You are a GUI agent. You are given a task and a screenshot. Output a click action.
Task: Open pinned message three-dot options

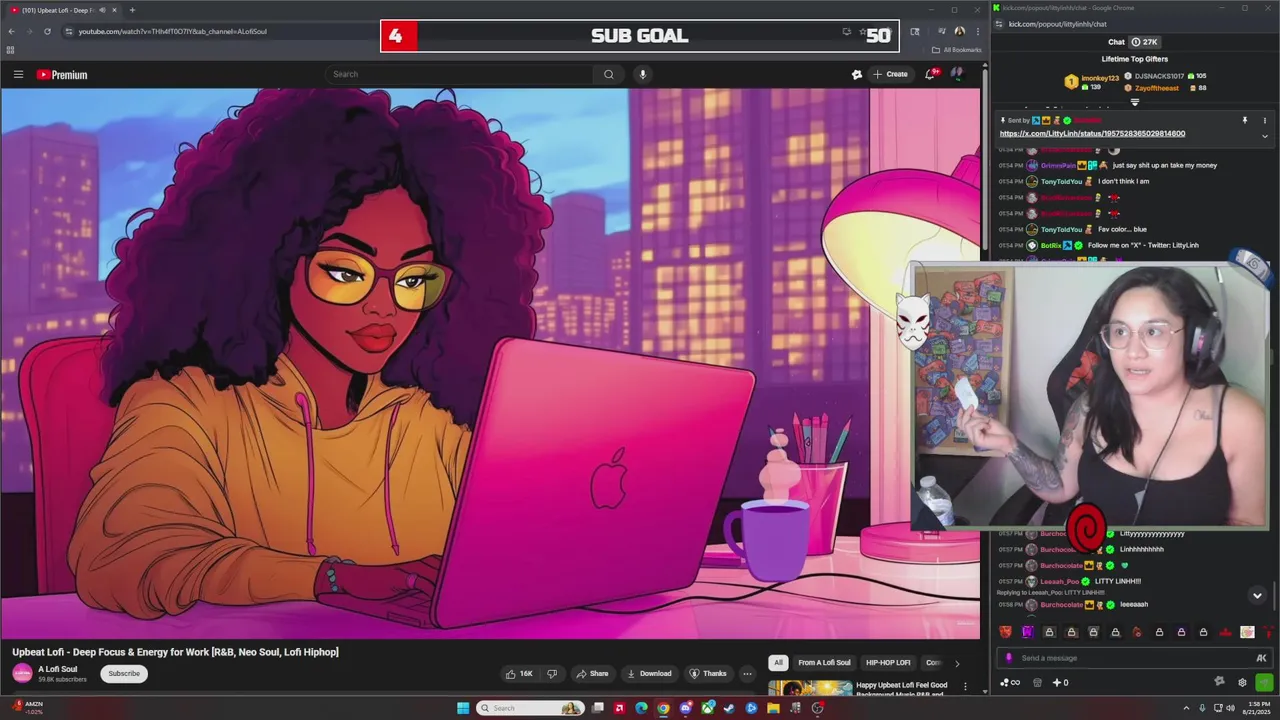click(x=1264, y=120)
